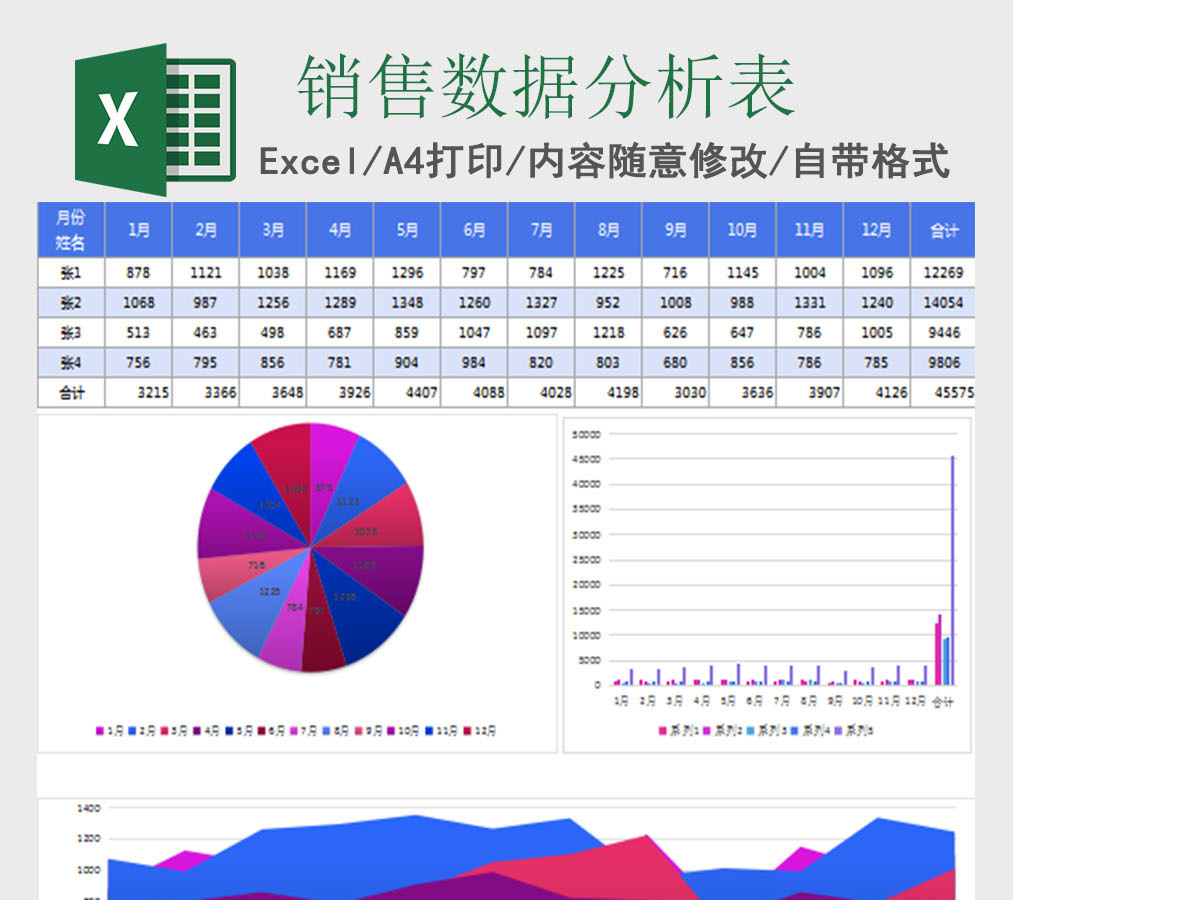
Task: Click the green Excel logo icon
Action: (x=154, y=119)
